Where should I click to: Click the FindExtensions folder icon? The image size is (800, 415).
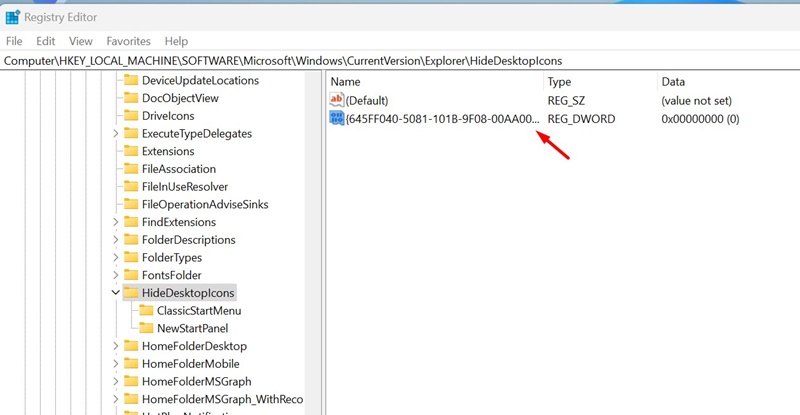tap(131, 222)
